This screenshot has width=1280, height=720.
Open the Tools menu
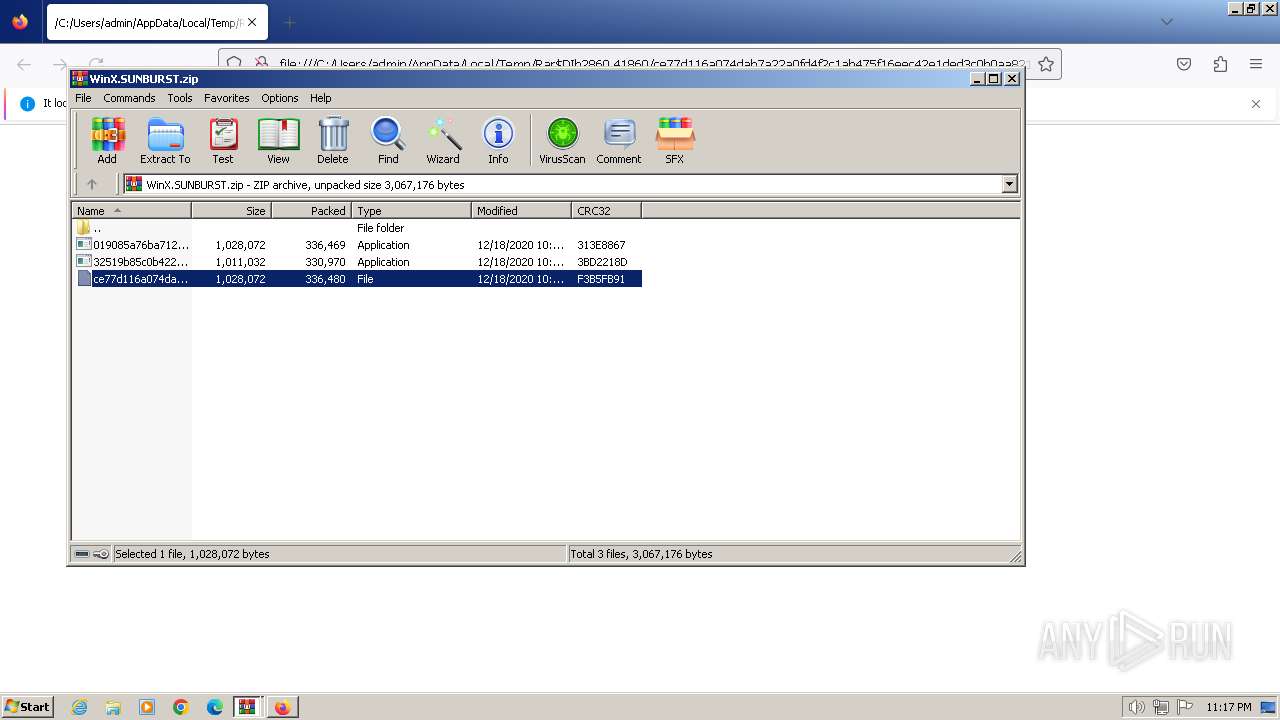click(180, 98)
